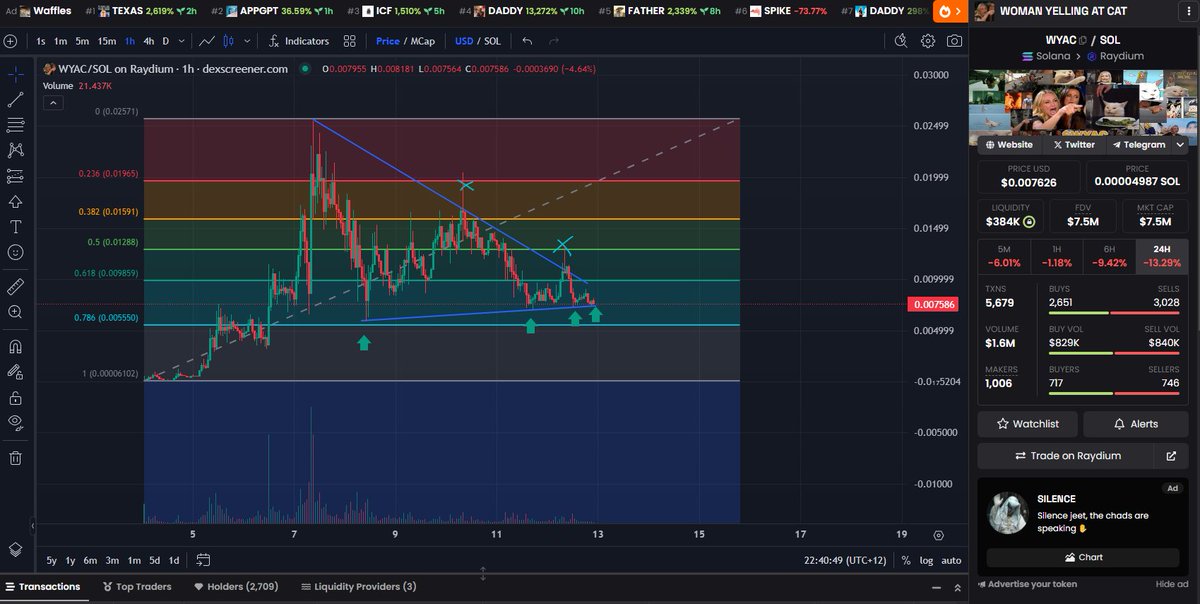This screenshot has width=1200, height=604.
Task: Switch chart to line style
Action: coord(206,41)
